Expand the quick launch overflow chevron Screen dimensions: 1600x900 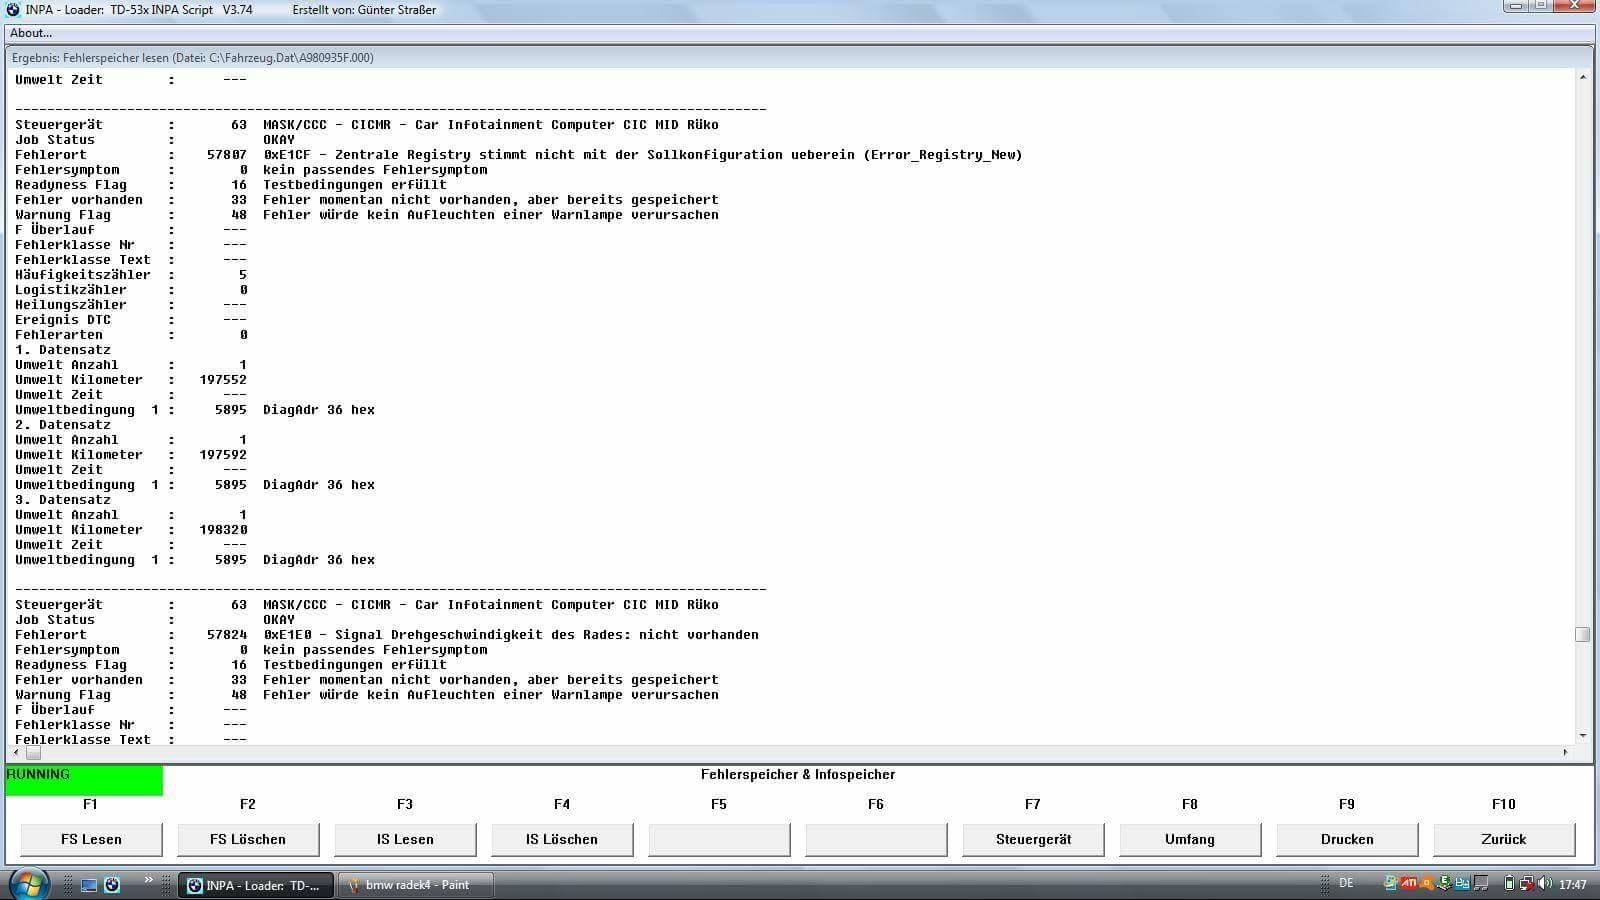pyautogui.click(x=149, y=880)
